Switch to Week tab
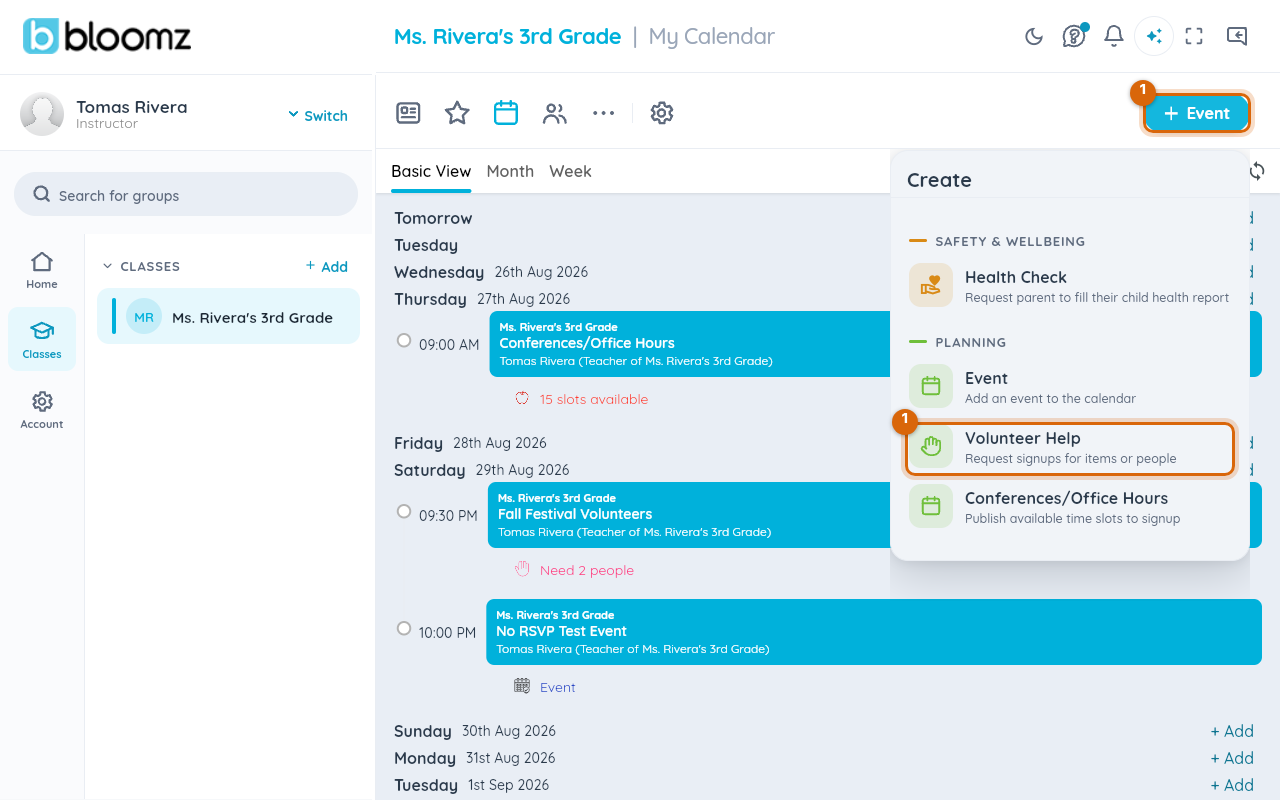 point(570,171)
